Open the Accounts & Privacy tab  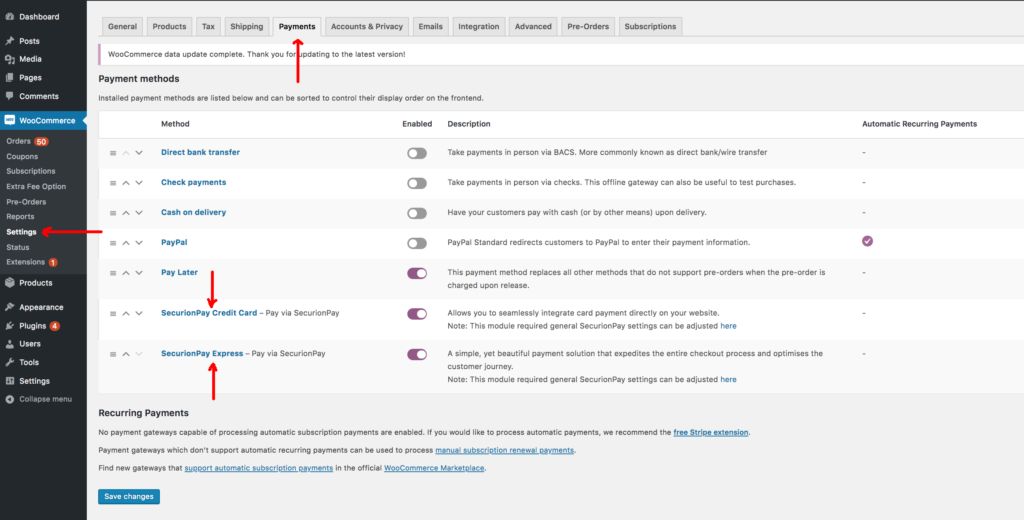[x=366, y=27]
